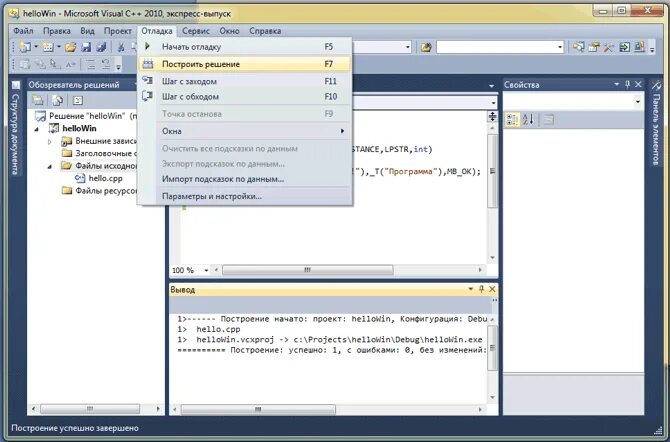This screenshot has width=670, height=442.
Task: Open the Вид menu
Action: pos(87,31)
